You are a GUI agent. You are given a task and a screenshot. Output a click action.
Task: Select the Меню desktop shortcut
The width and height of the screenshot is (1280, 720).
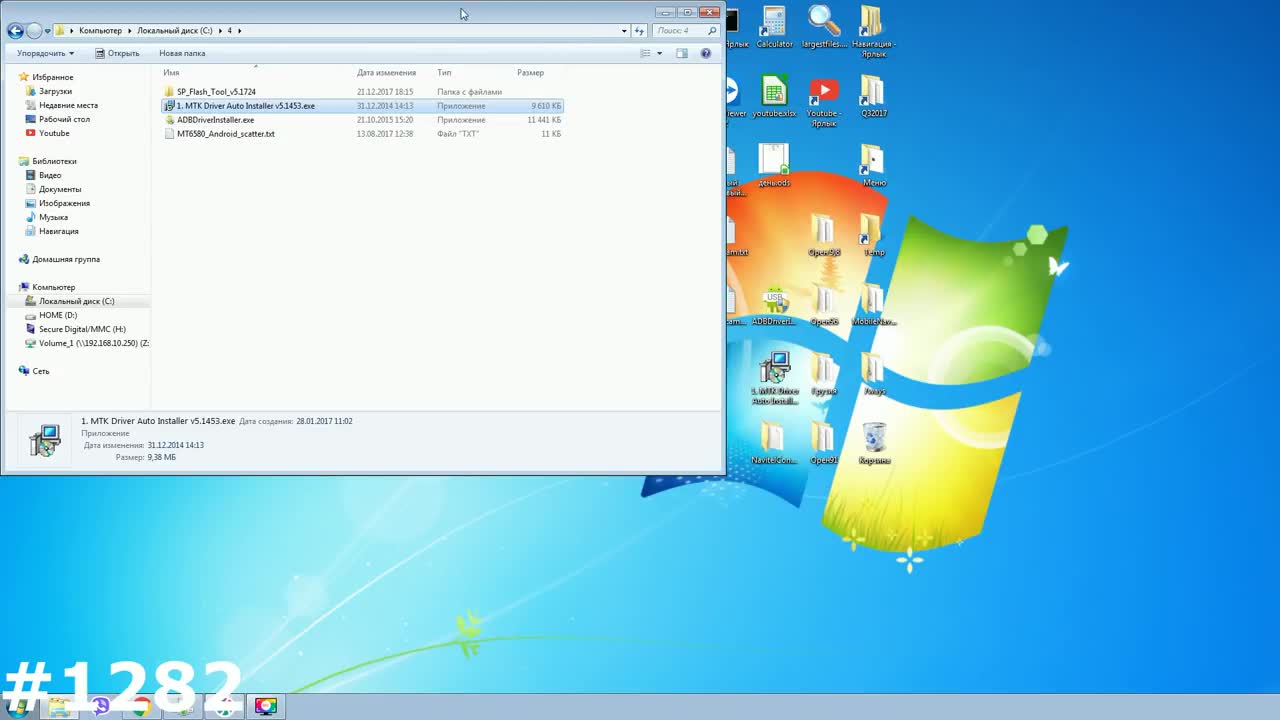coord(873,166)
